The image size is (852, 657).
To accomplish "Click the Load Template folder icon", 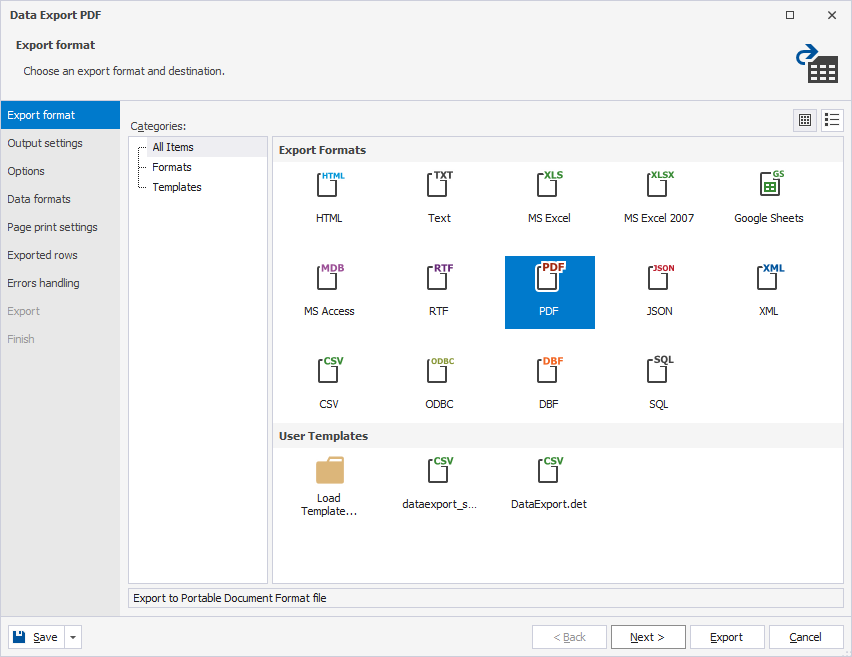I will (329, 471).
